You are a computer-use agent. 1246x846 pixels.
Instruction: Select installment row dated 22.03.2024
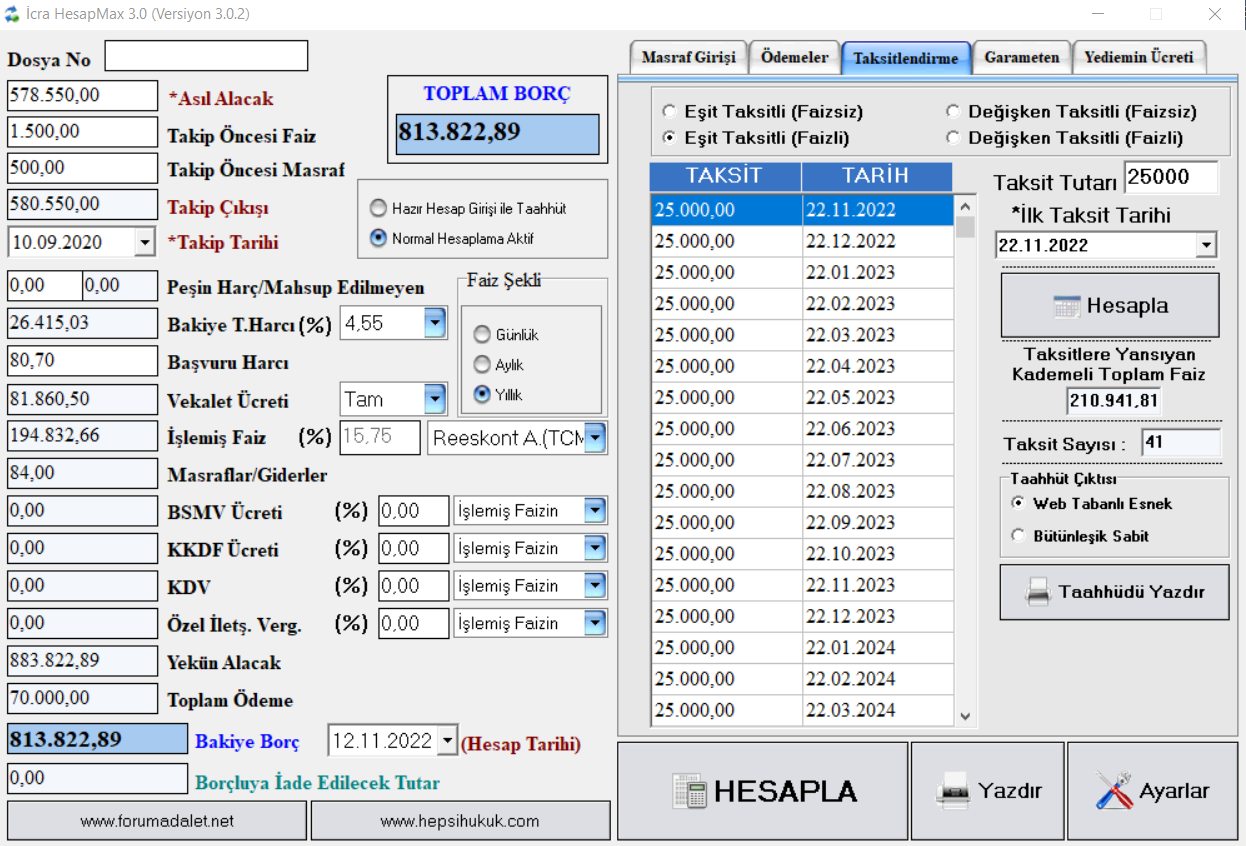click(802, 710)
